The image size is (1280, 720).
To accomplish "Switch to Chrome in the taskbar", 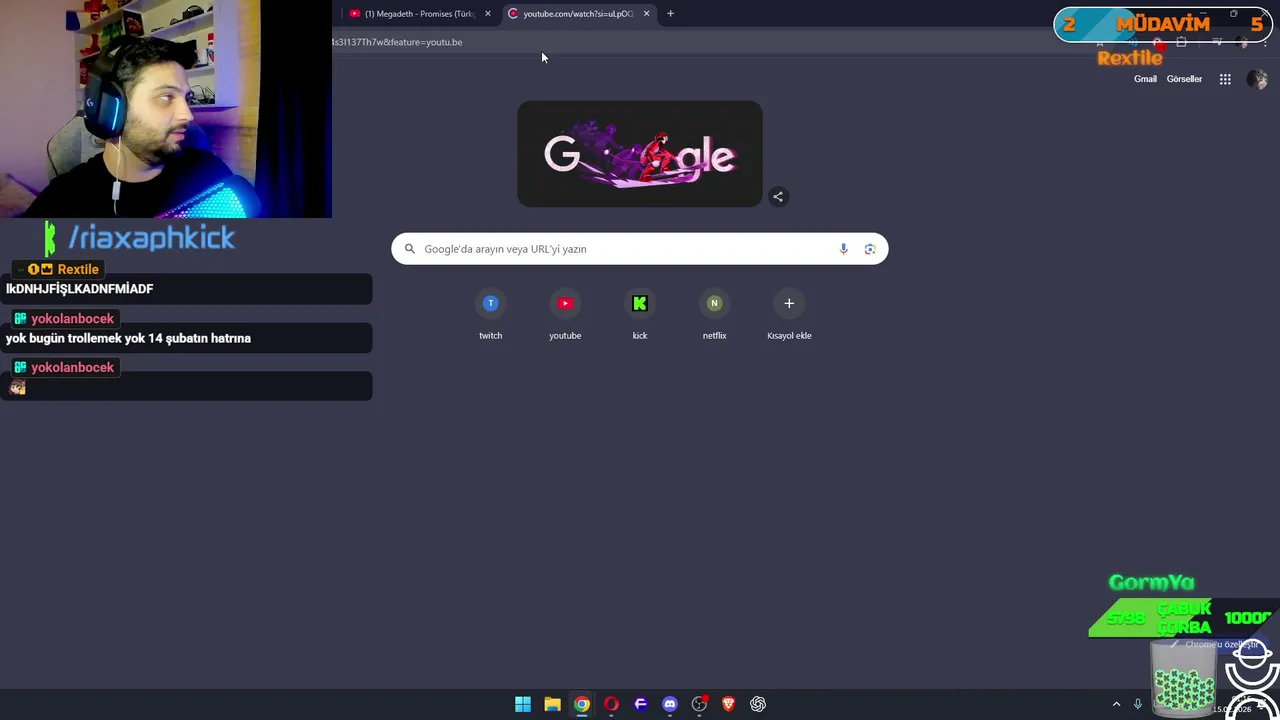I will point(582,704).
